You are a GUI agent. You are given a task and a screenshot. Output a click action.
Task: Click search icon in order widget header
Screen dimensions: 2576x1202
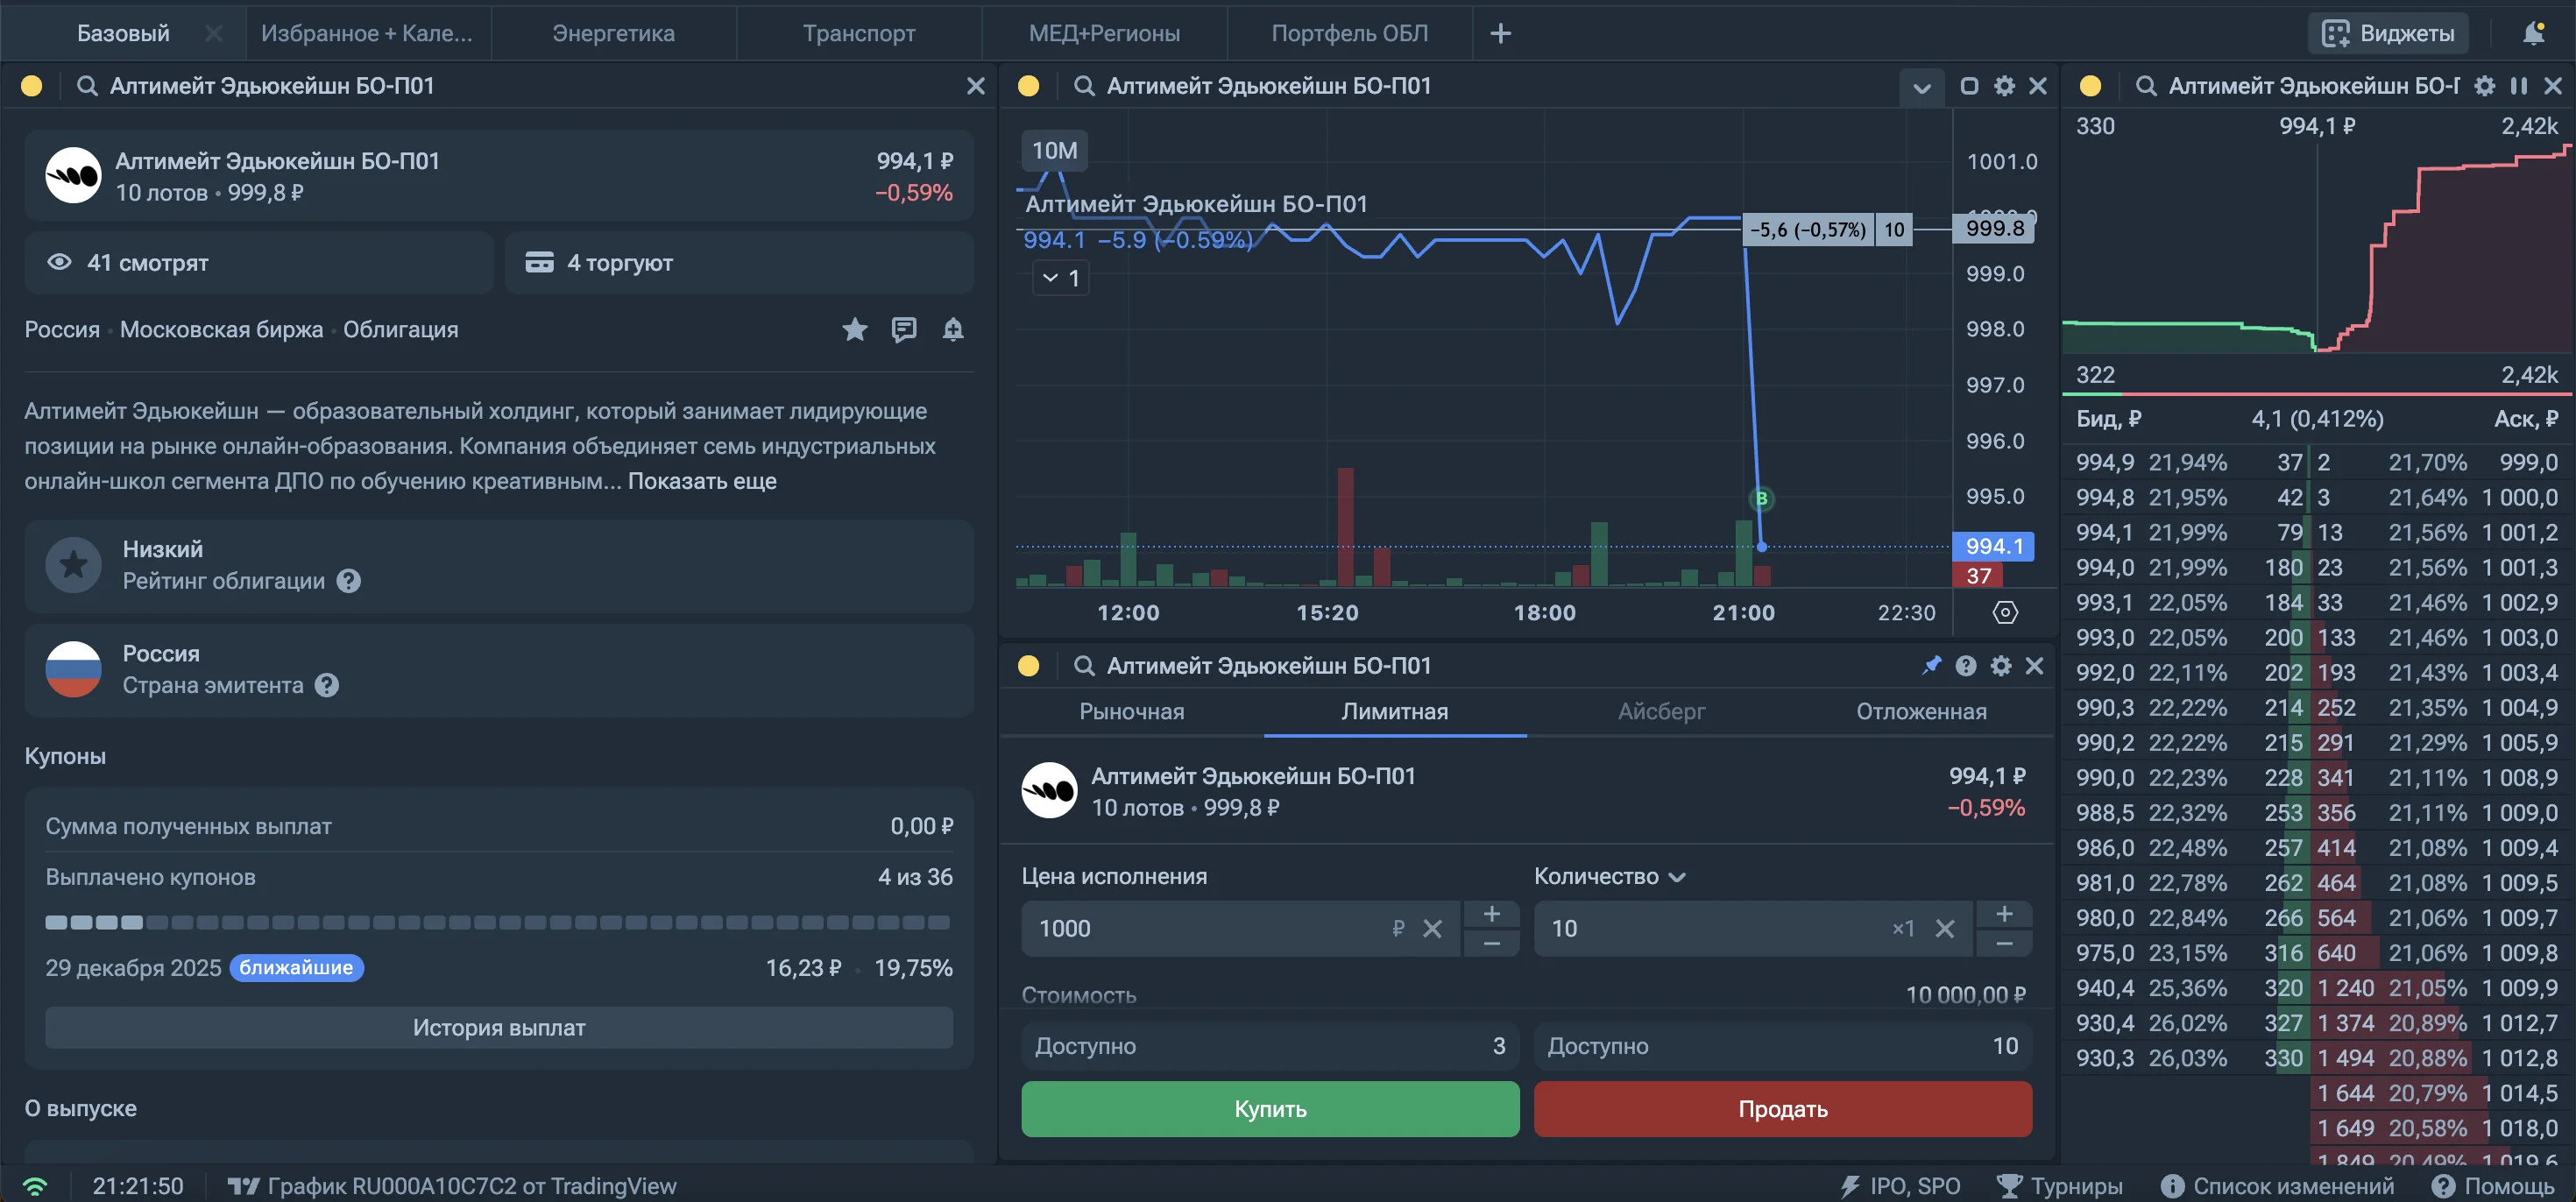pos(1084,666)
